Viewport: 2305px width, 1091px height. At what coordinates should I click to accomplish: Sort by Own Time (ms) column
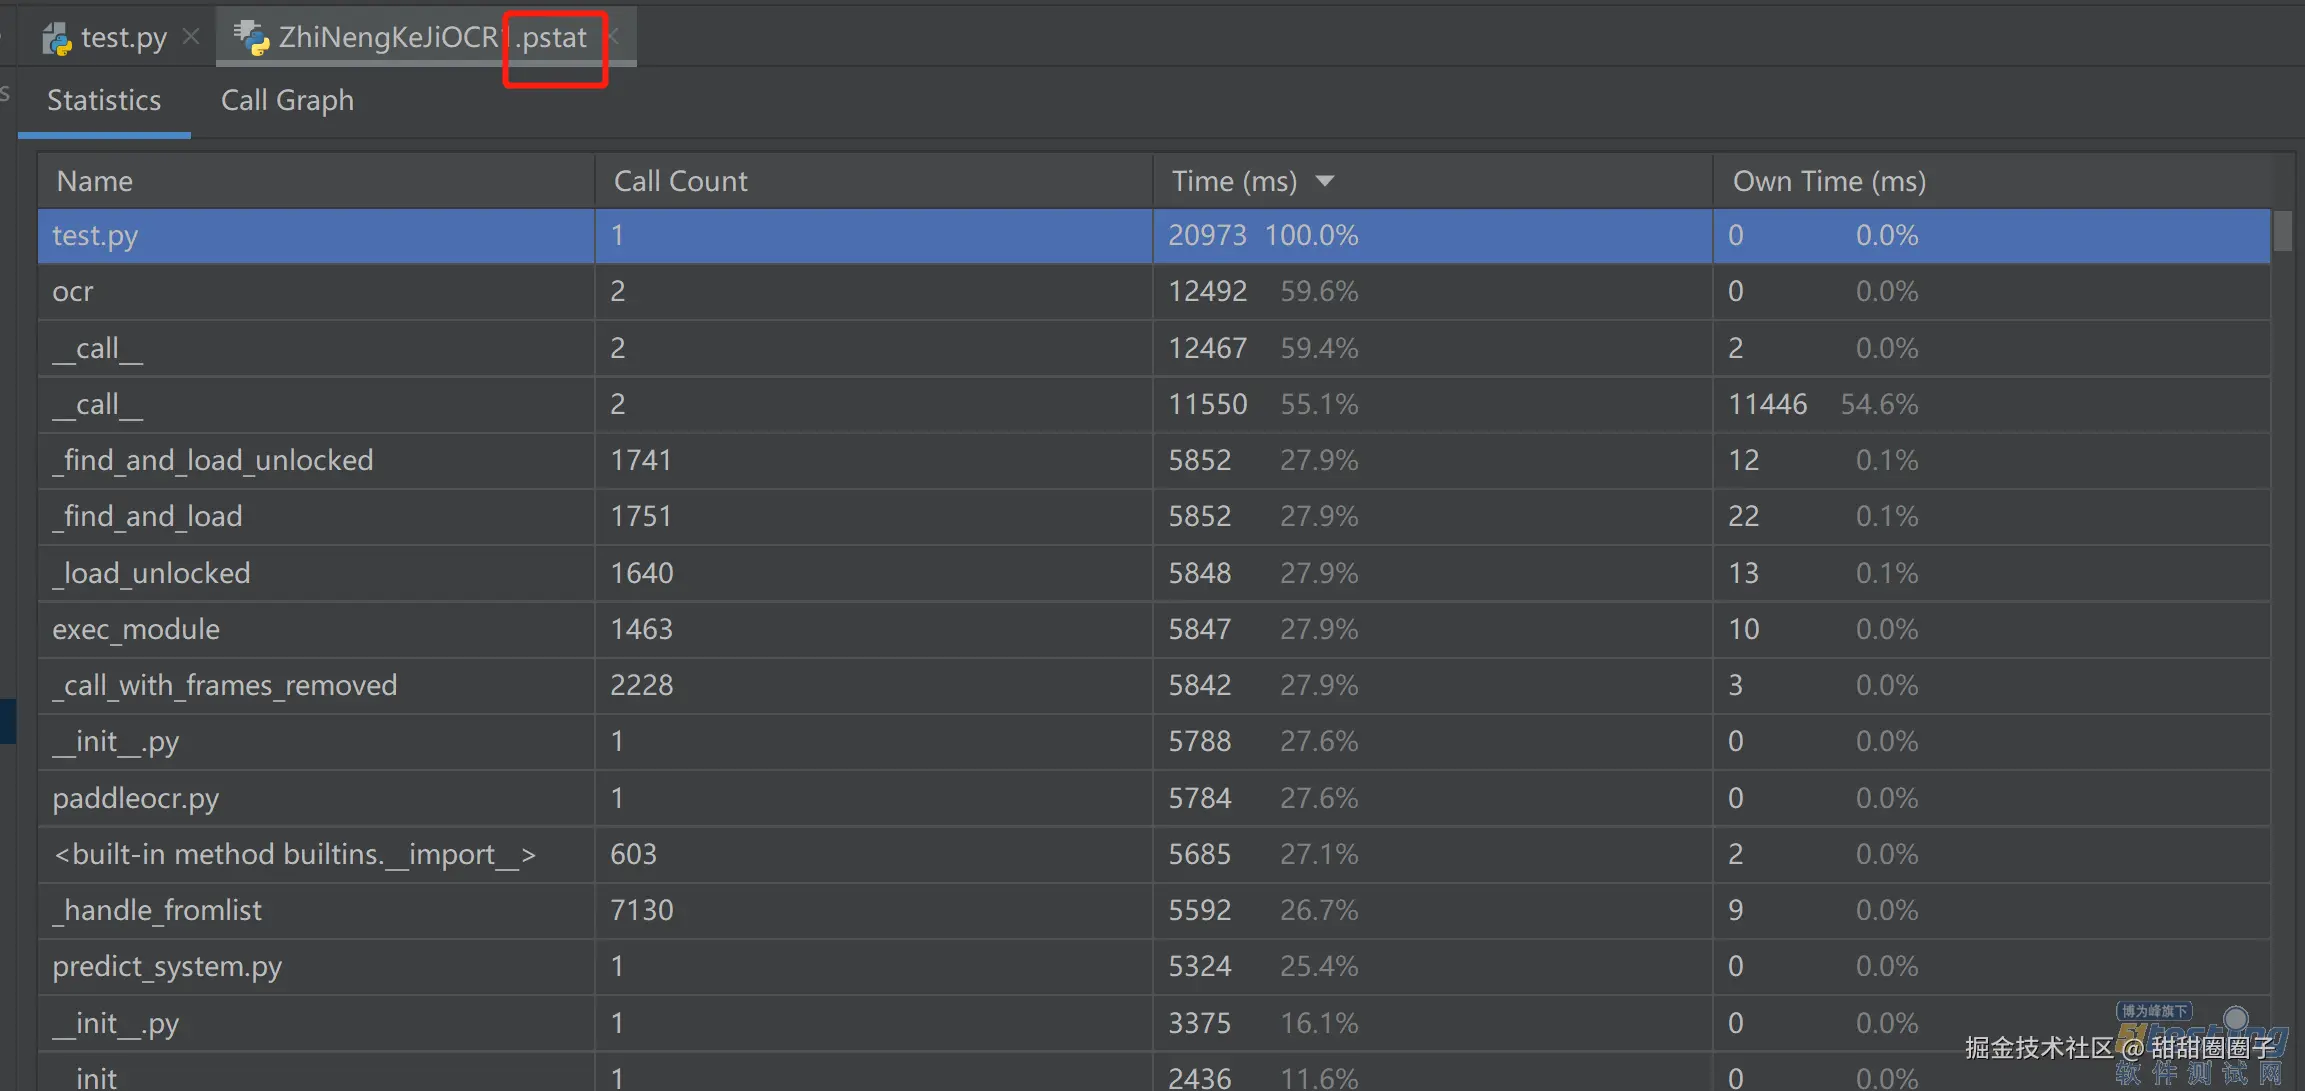(1828, 181)
